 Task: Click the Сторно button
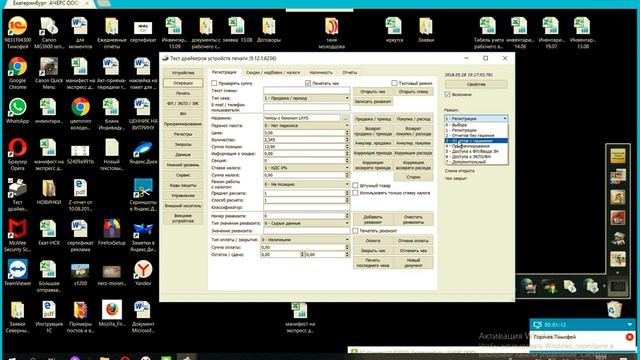(x=413, y=177)
